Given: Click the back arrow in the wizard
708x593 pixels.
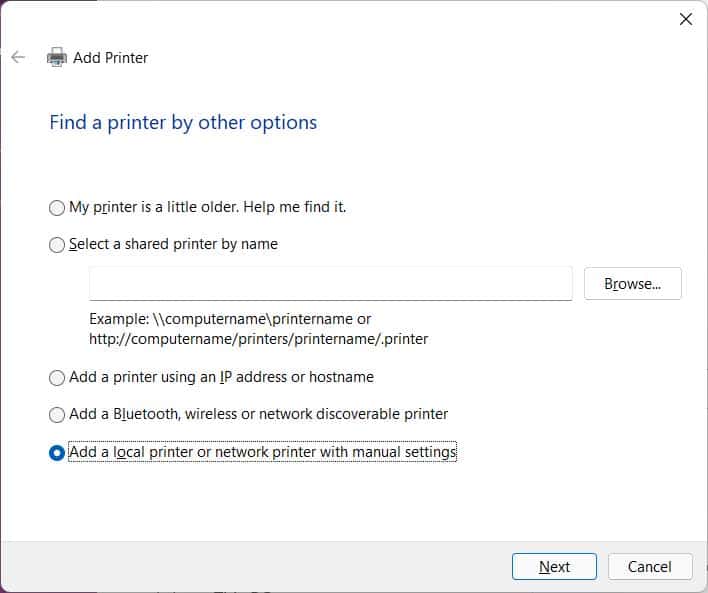Looking at the screenshot, I should (17, 57).
